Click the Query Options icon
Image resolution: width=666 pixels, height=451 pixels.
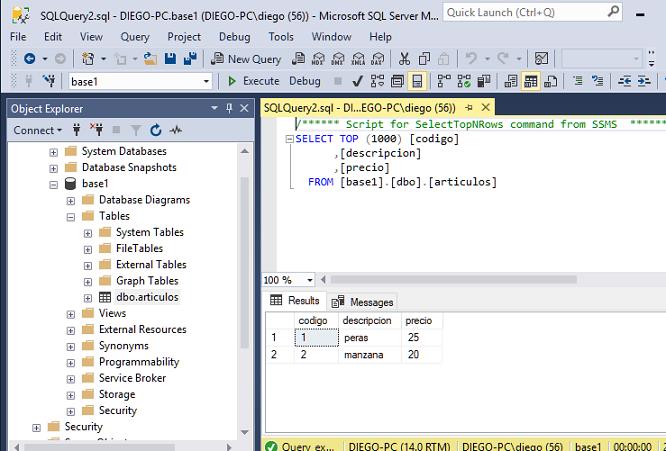397,81
